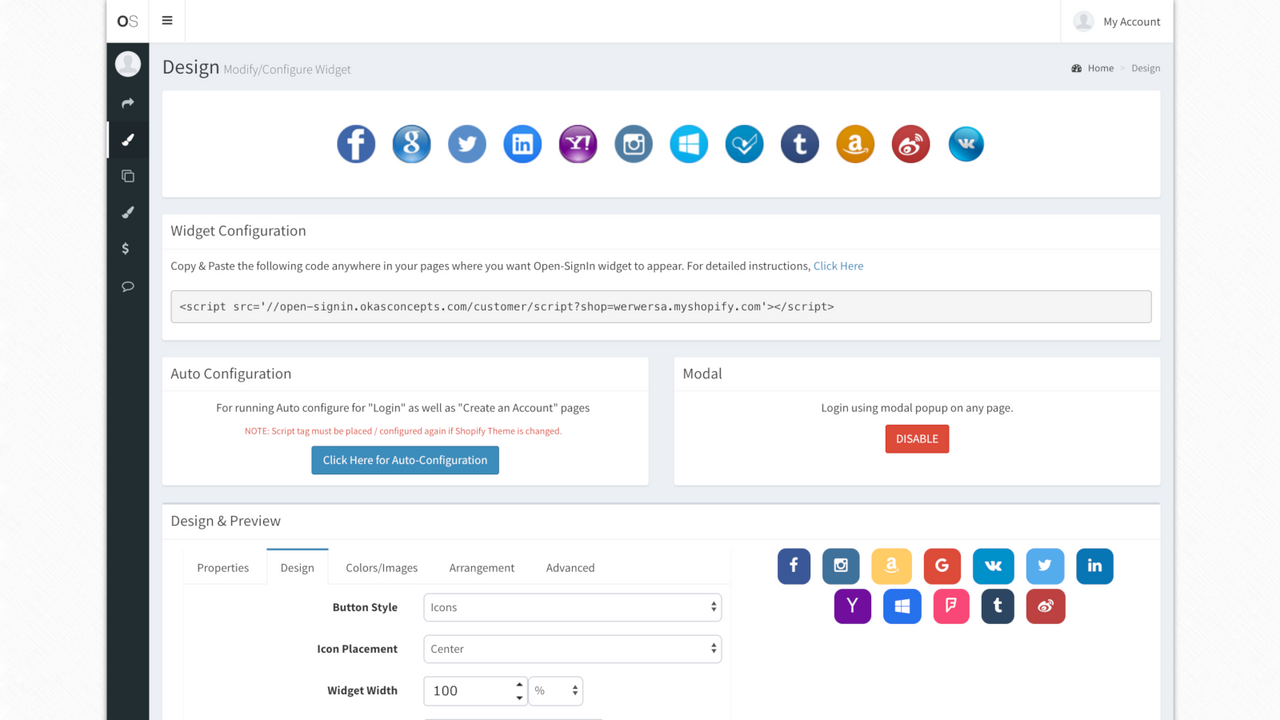
Task: Select the active Design brush icon in sidebar
Action: pyautogui.click(x=127, y=140)
